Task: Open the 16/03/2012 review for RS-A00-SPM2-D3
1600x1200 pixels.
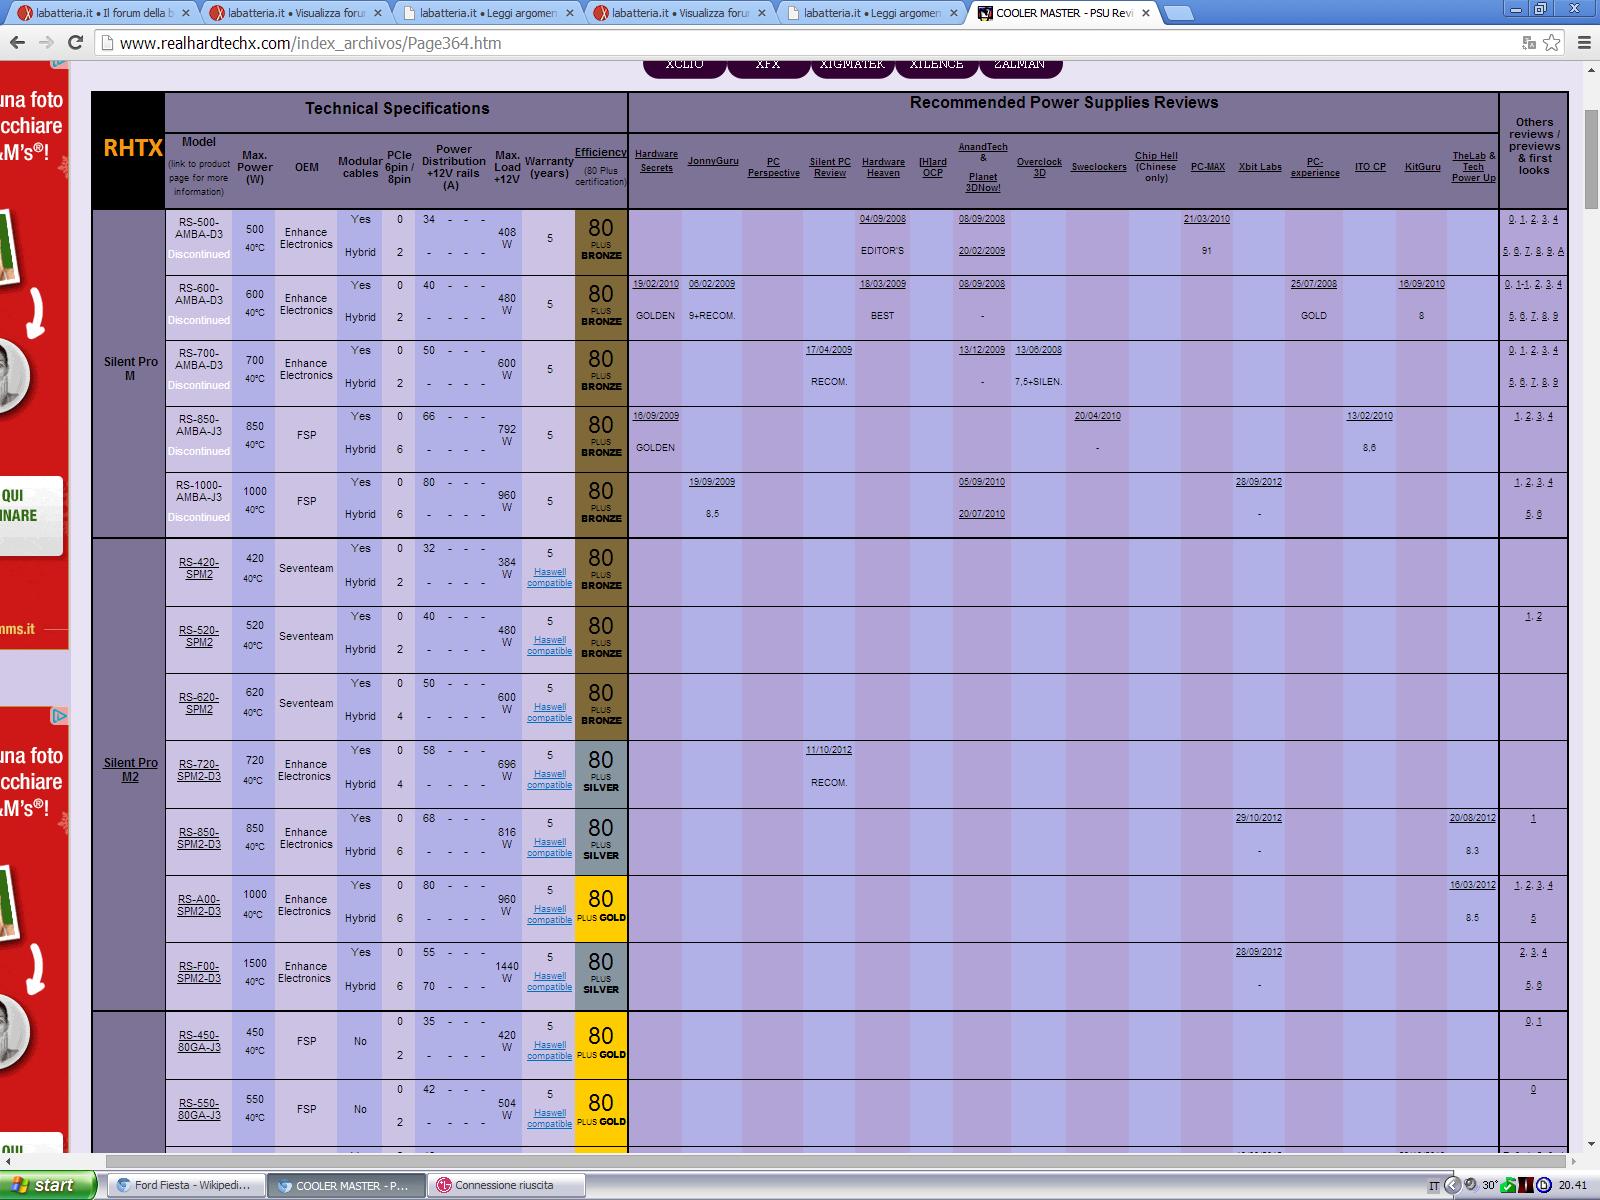Action: click(x=1473, y=885)
